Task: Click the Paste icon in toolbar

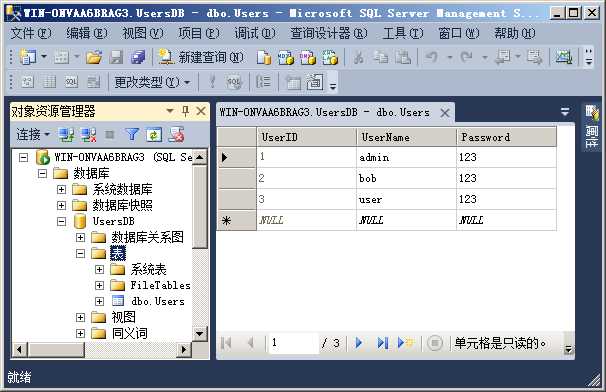Action: click(x=403, y=58)
